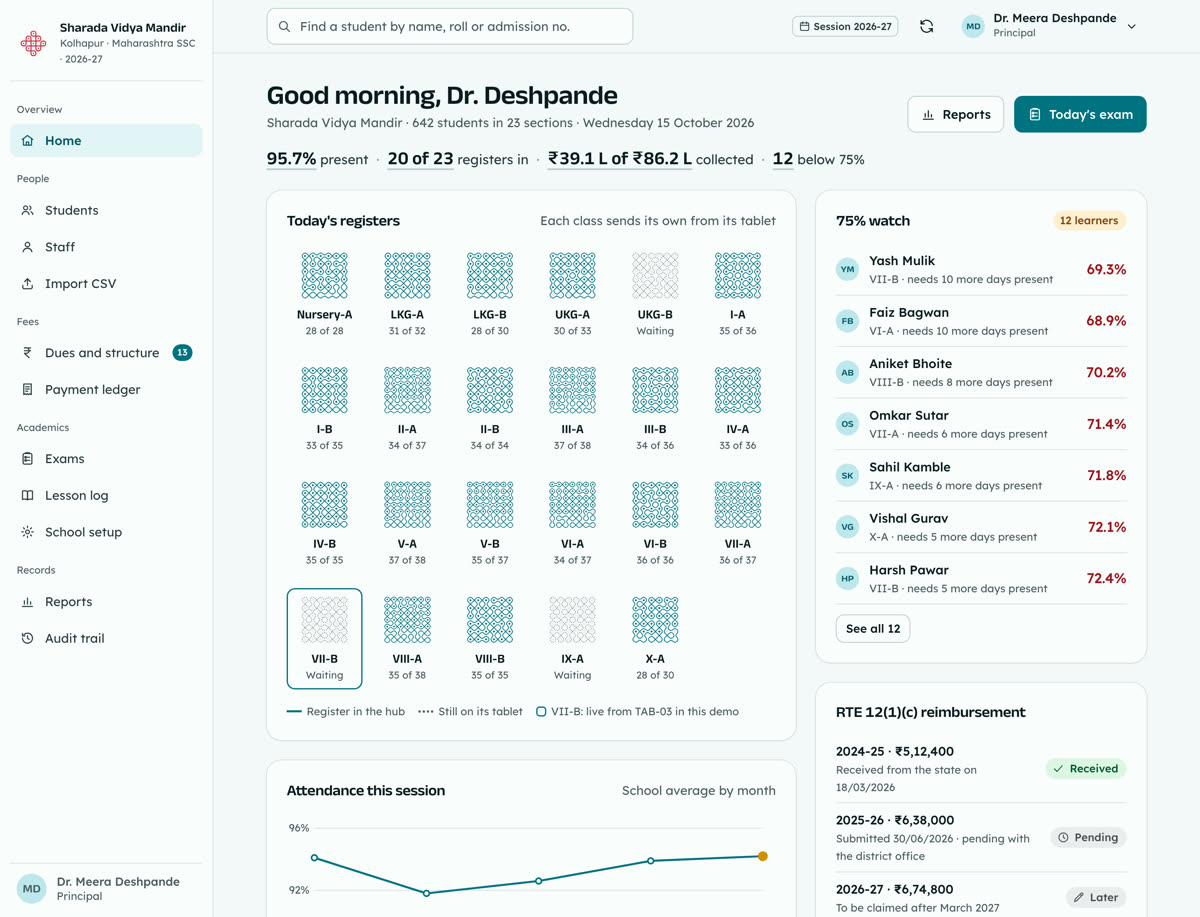
Task: Open Students in the sidebar
Action: point(106,210)
